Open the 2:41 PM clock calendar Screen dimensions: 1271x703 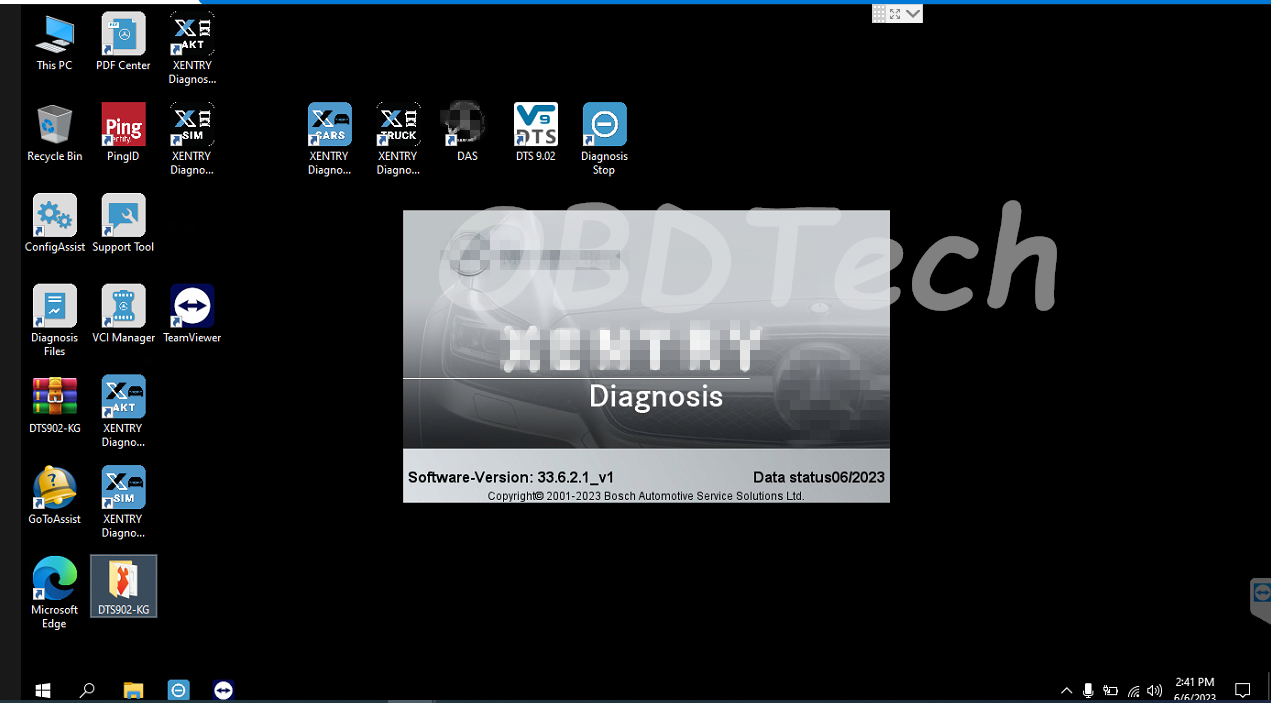[x=1195, y=690]
